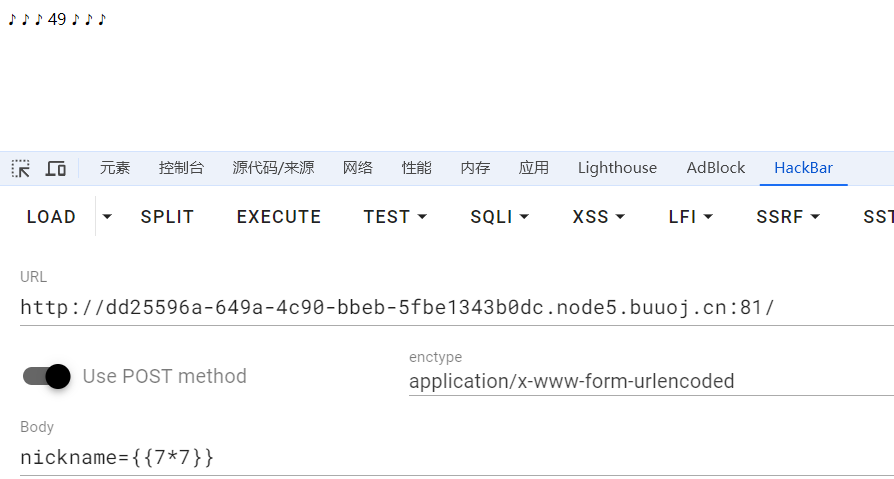The height and width of the screenshot is (479, 894).
Task: Open the dropdown arrow next to LOAD
Action: click(x=108, y=217)
